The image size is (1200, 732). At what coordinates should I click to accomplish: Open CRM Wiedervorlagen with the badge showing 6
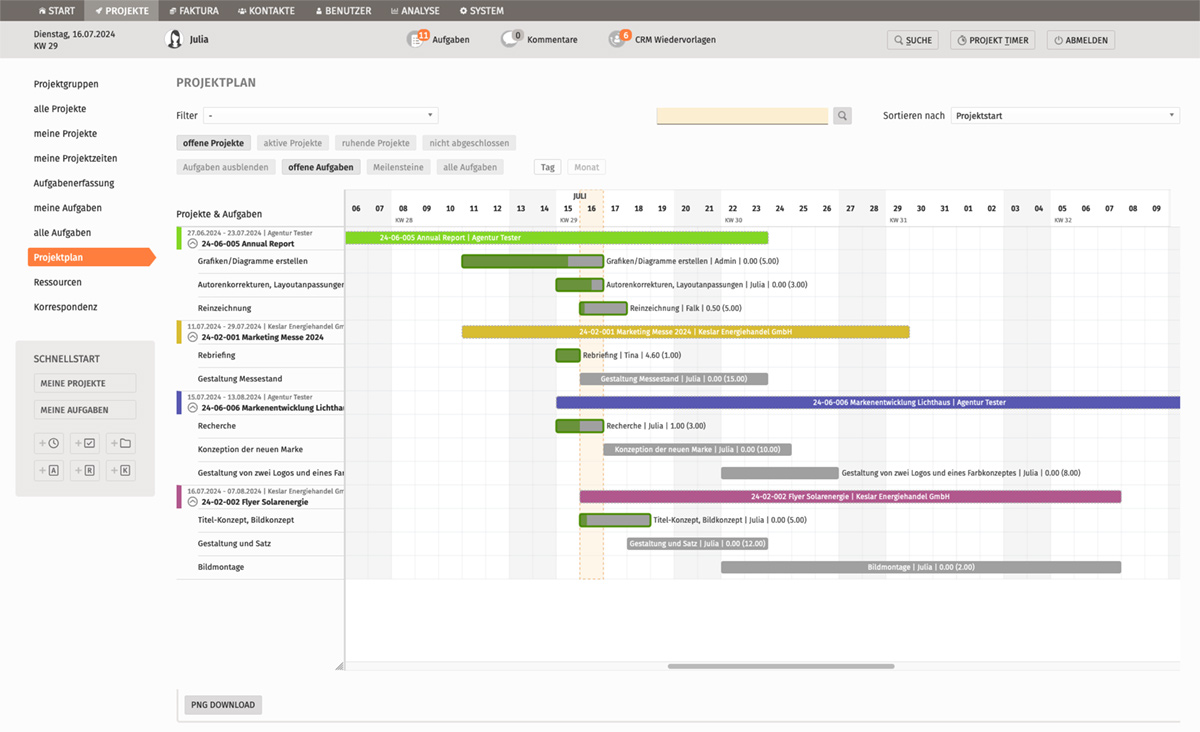coord(619,39)
